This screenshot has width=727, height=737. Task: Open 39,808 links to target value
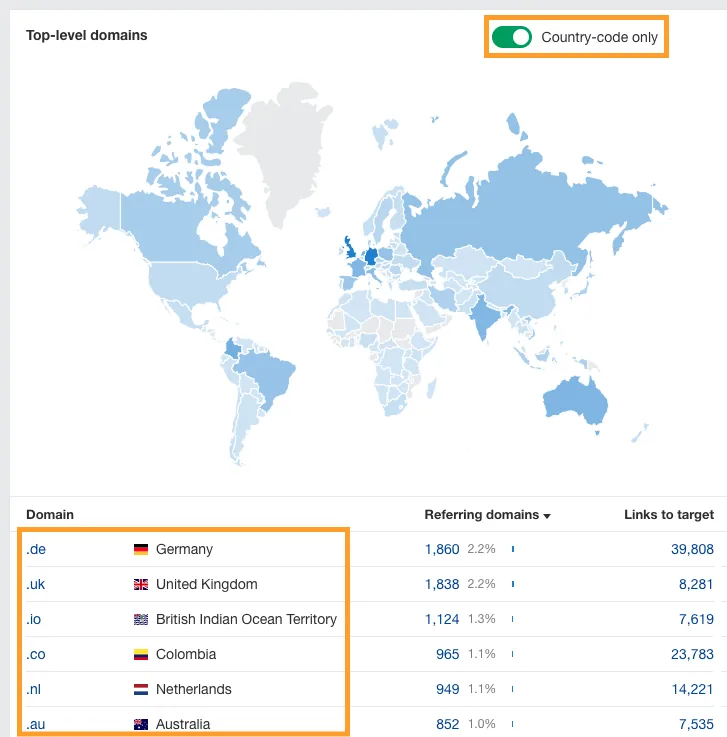(x=692, y=549)
